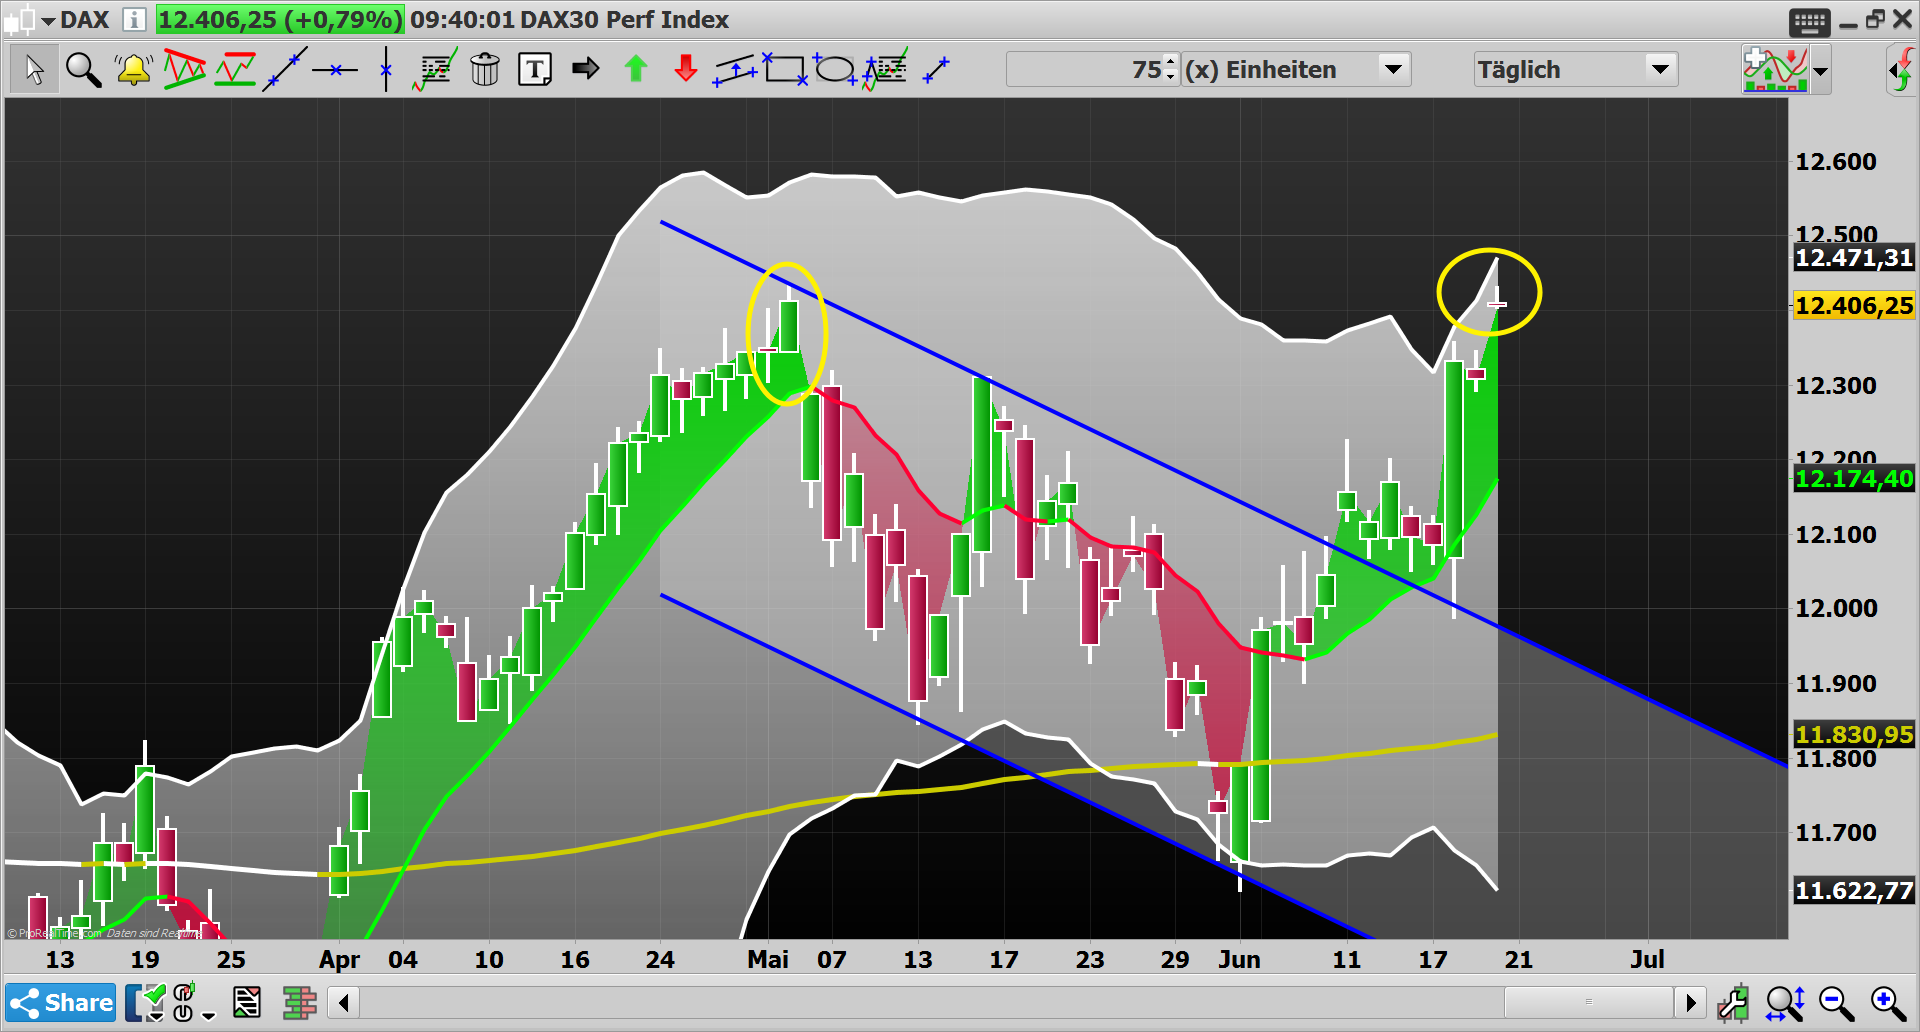Expand the indicator menu arrow
This screenshot has width=1920, height=1032.
1821,70
